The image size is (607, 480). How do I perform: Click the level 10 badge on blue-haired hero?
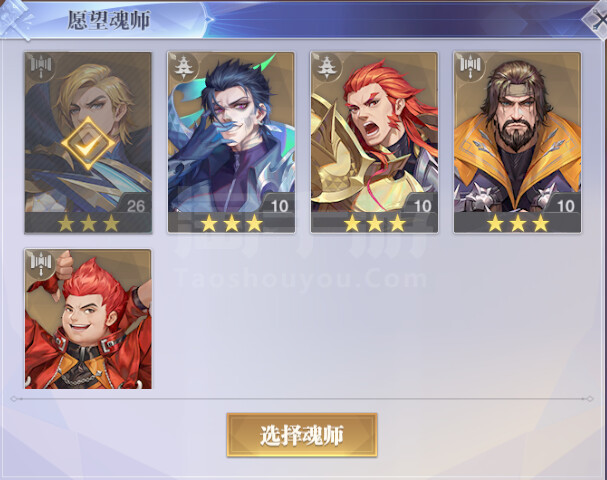(279, 205)
